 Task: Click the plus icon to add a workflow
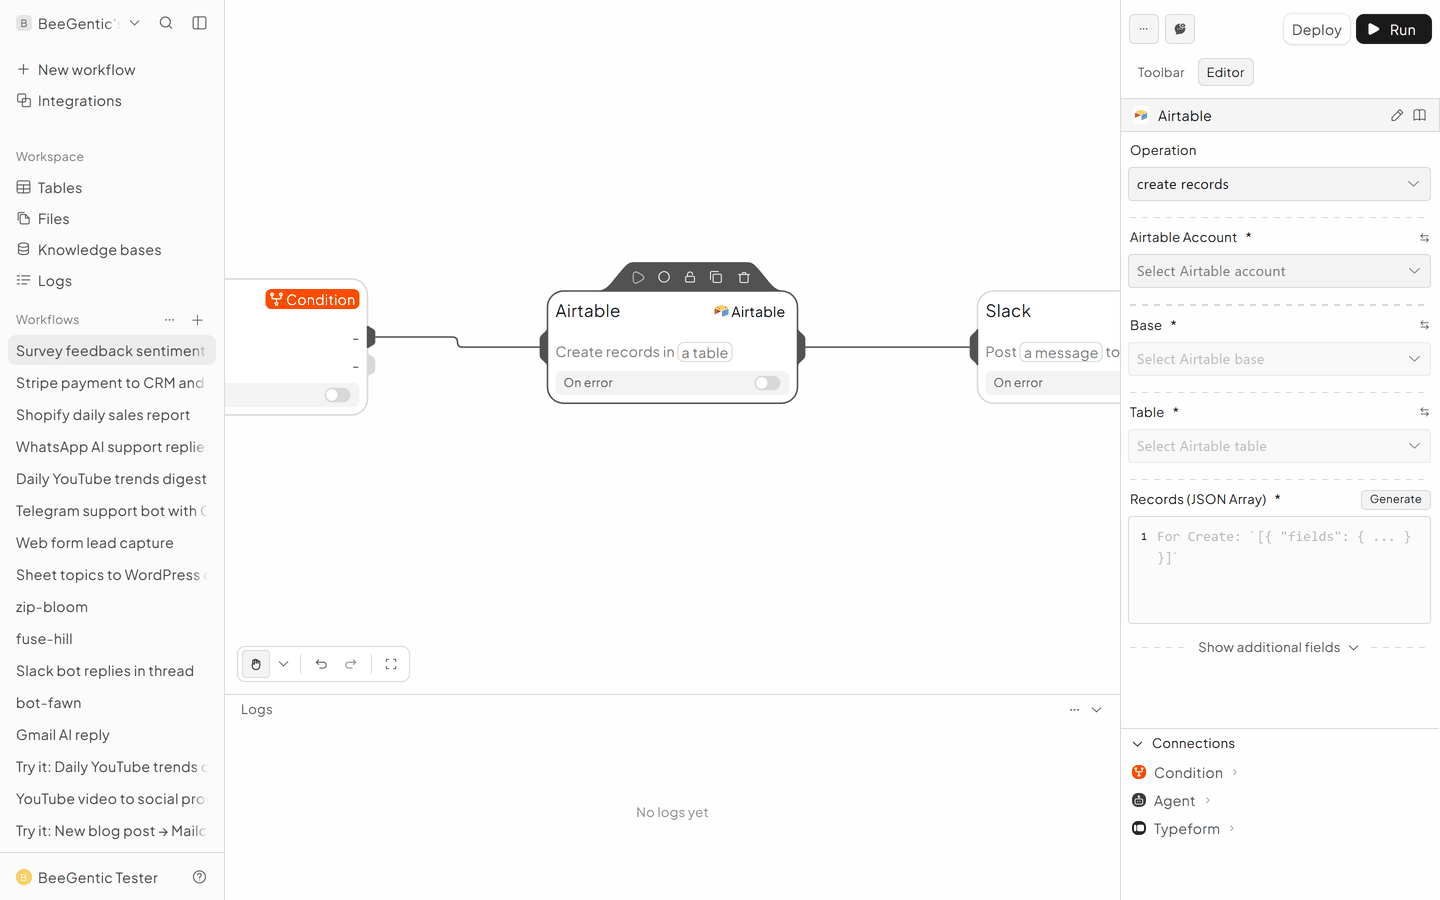click(198, 320)
